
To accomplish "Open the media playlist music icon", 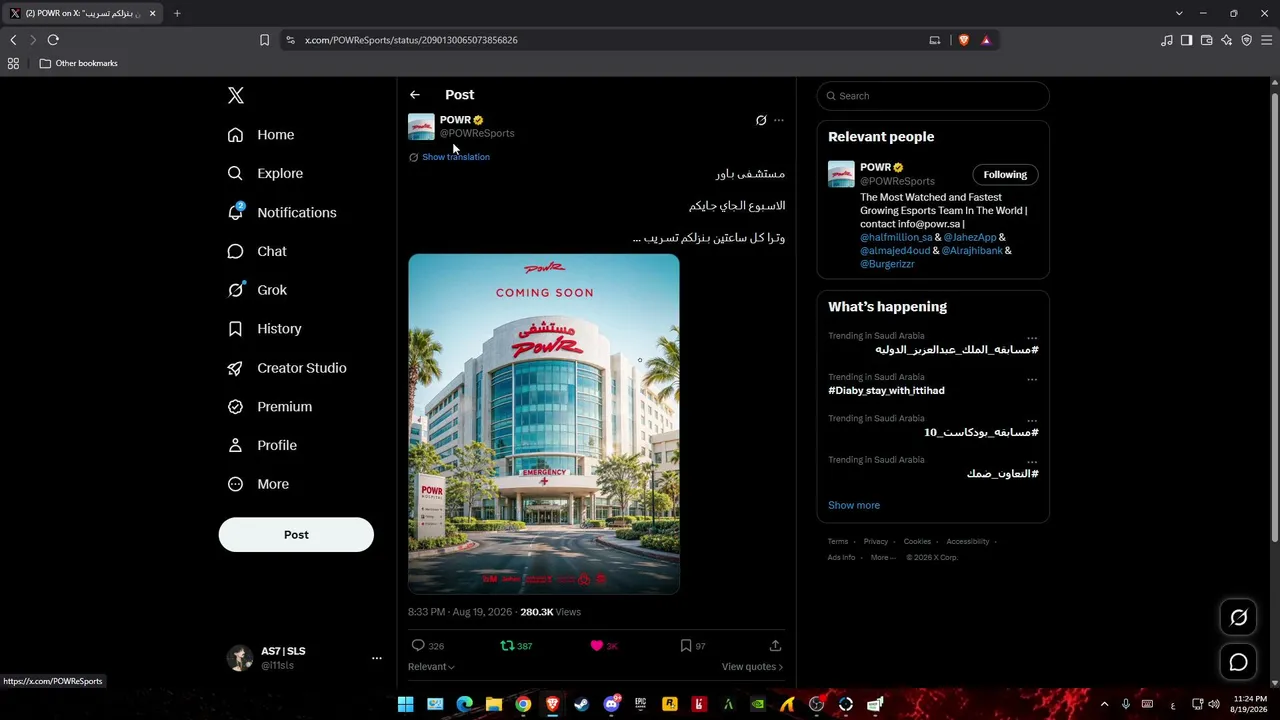I will point(1167,40).
